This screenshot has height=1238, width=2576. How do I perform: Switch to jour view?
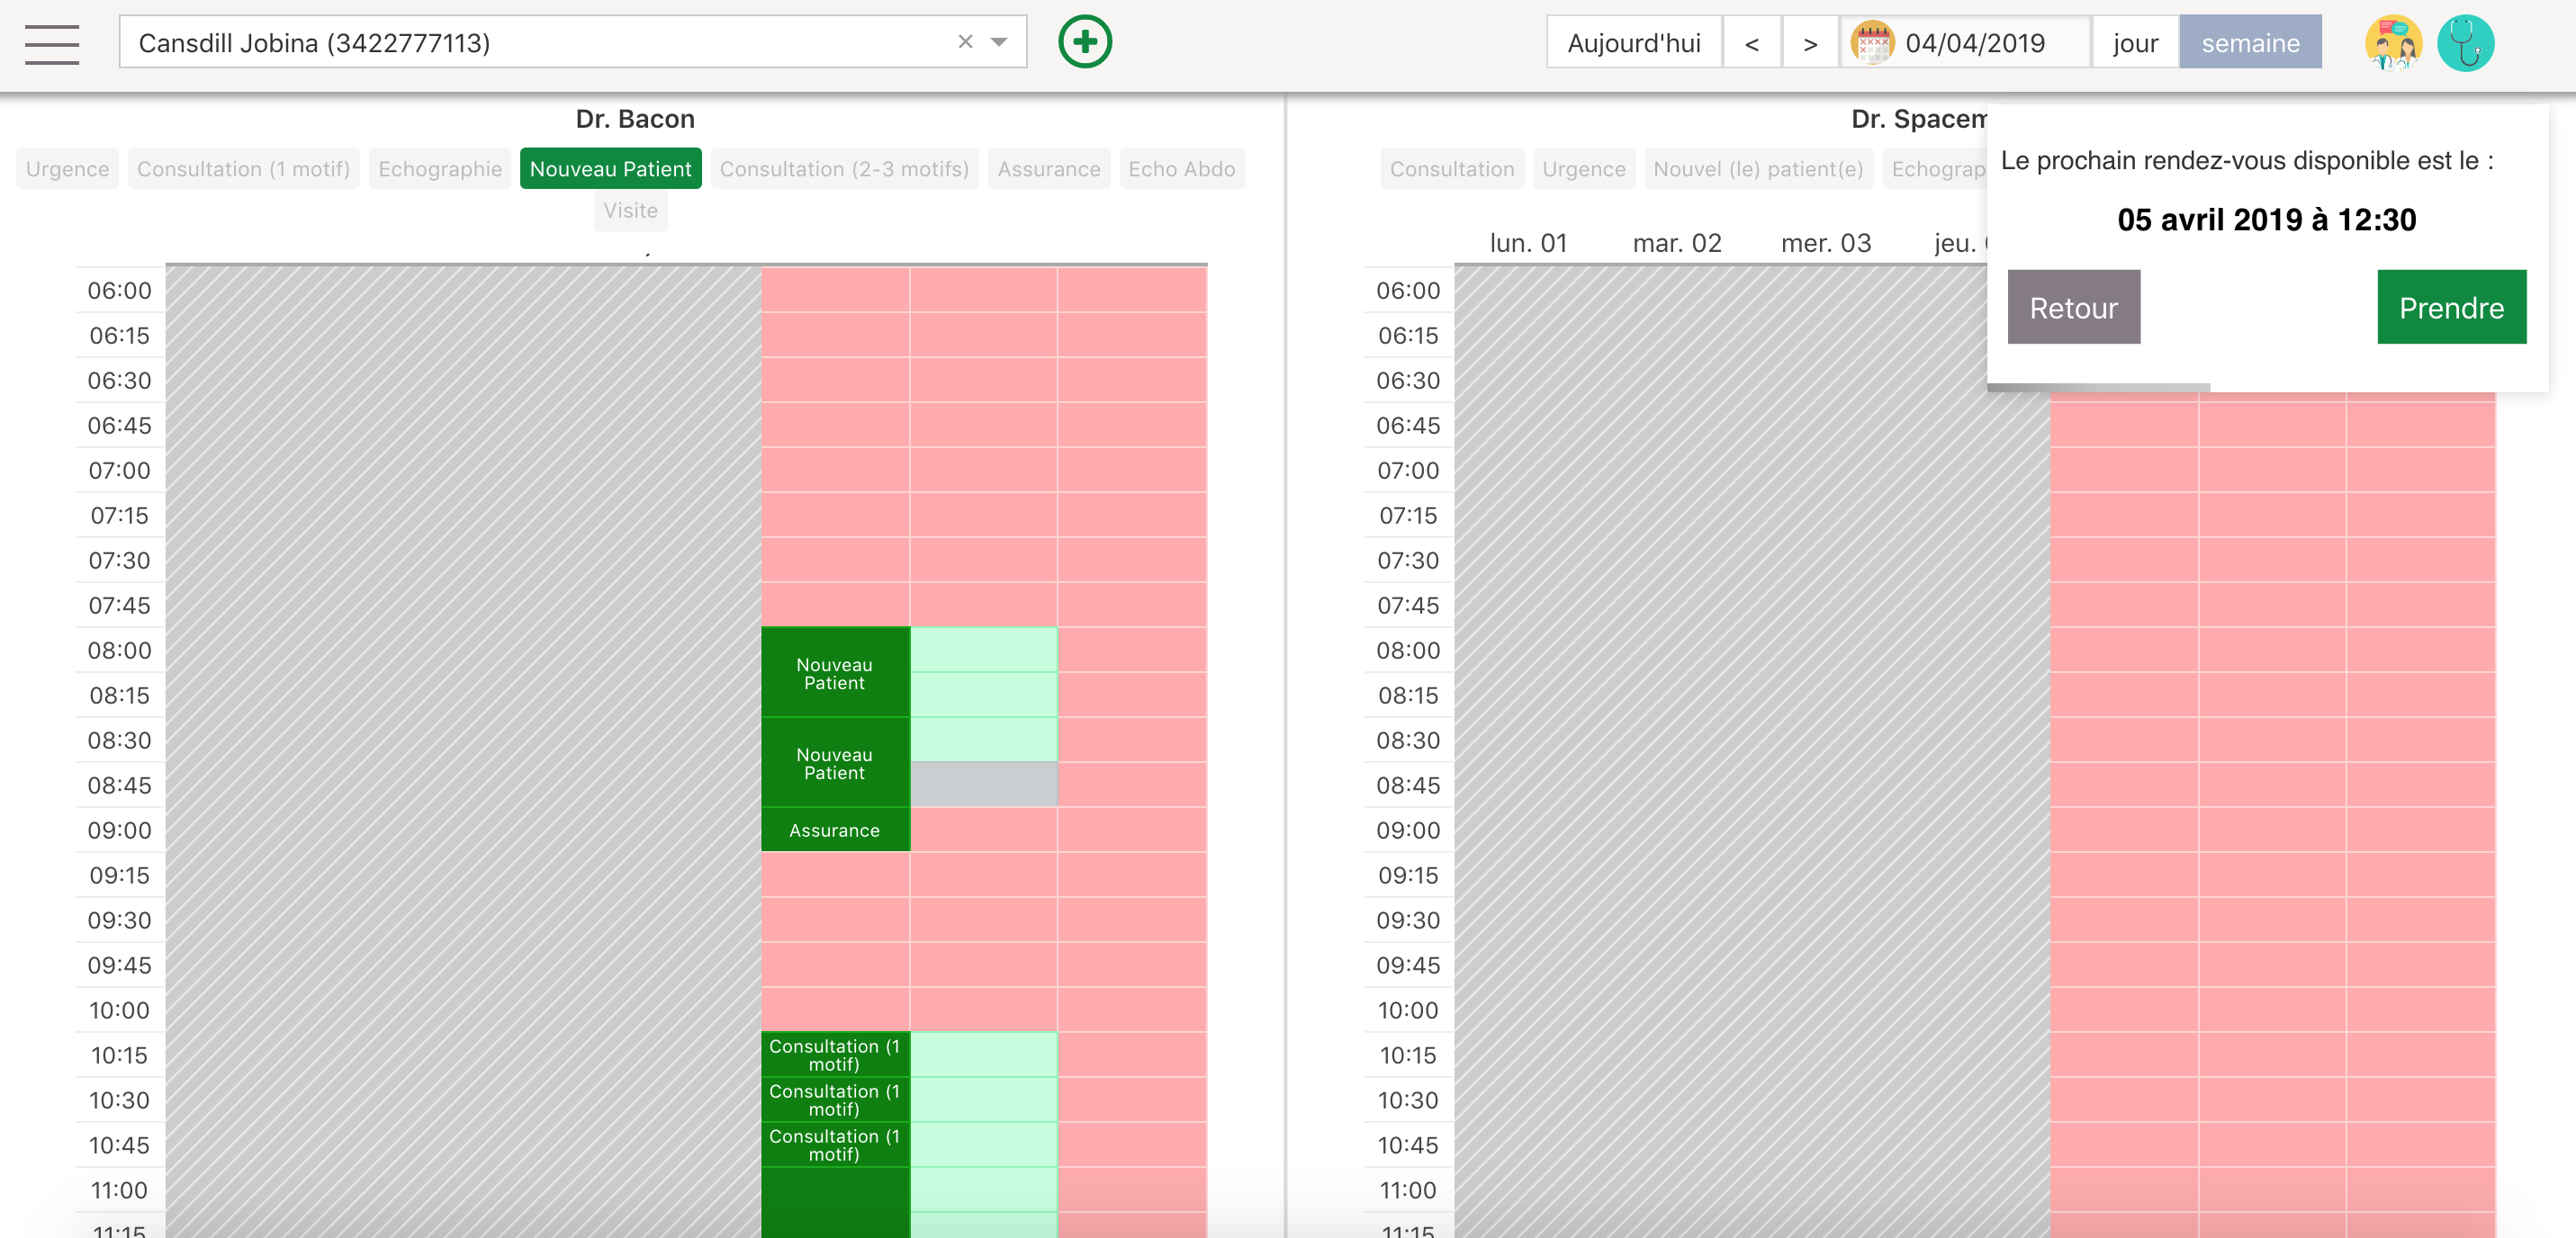click(x=2136, y=43)
